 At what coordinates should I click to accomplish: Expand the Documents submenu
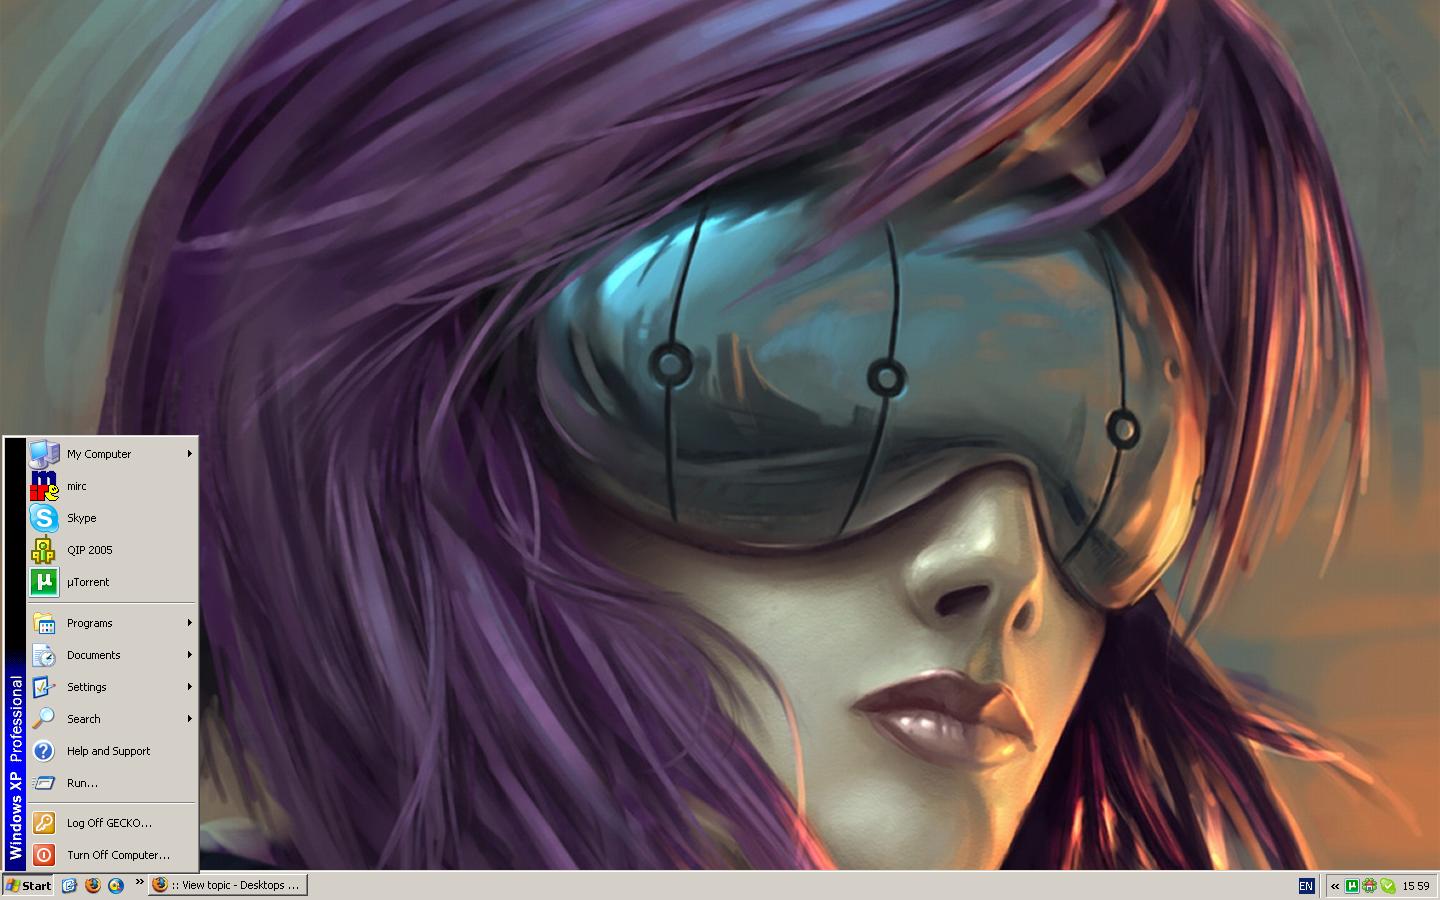click(112, 655)
